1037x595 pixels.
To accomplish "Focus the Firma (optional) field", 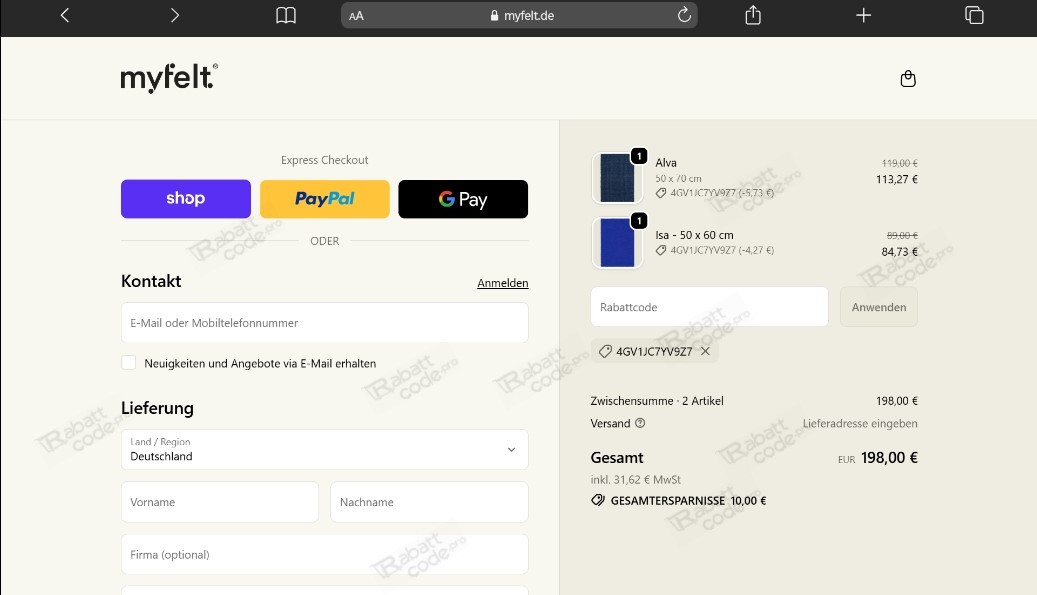I will point(325,554).
